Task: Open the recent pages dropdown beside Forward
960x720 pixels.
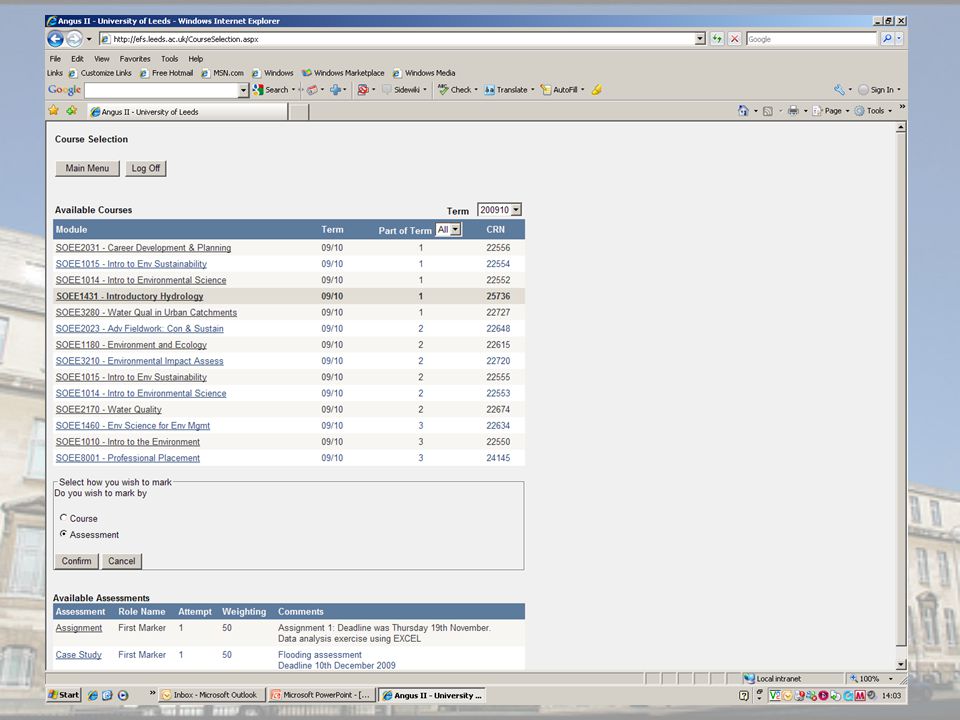Action: (x=89, y=39)
